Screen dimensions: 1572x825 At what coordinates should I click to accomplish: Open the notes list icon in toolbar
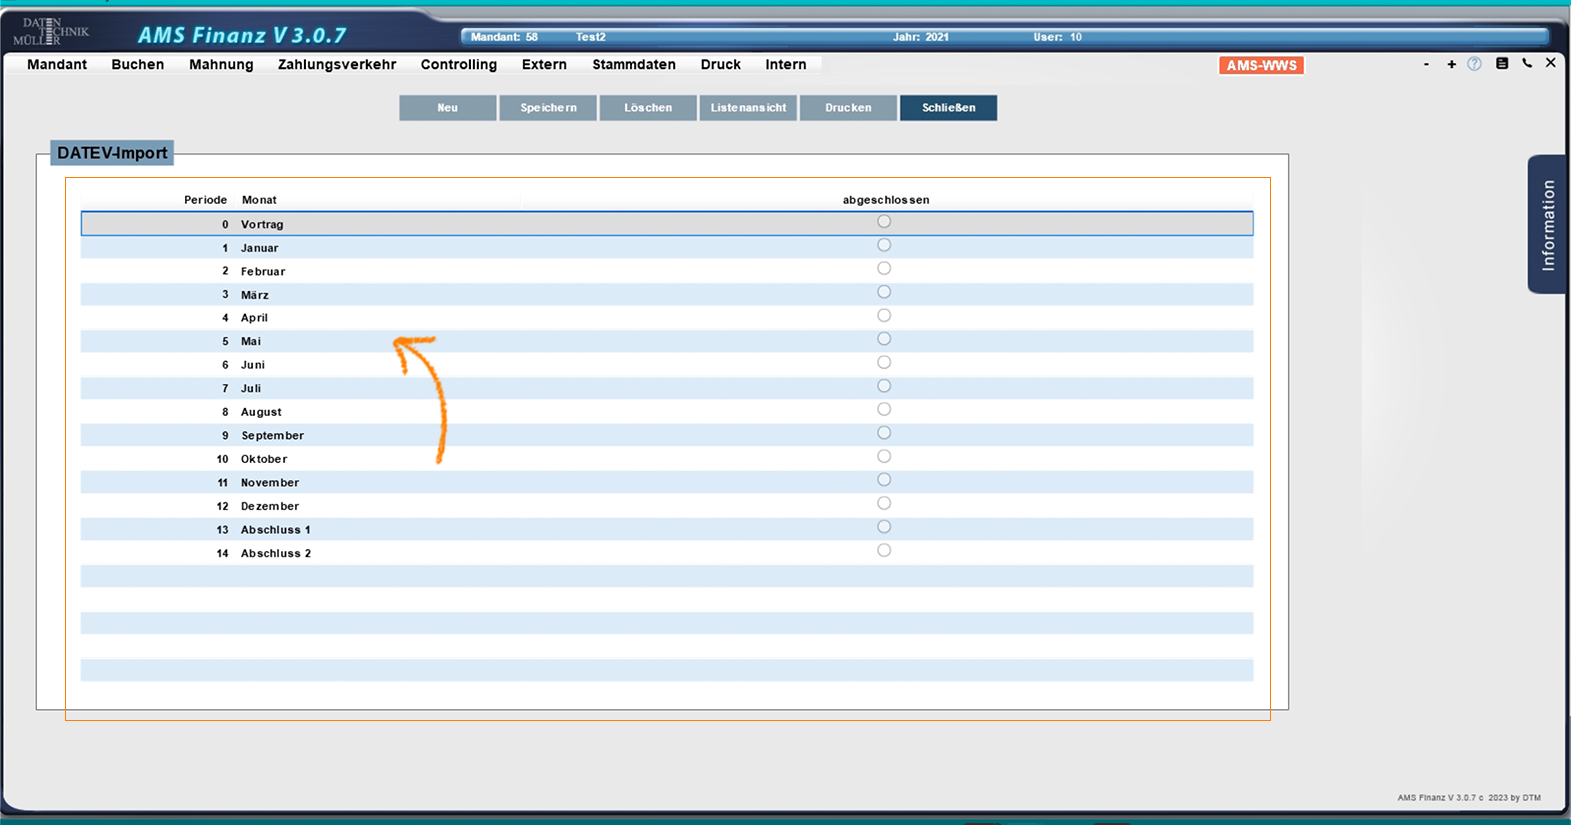1501,64
